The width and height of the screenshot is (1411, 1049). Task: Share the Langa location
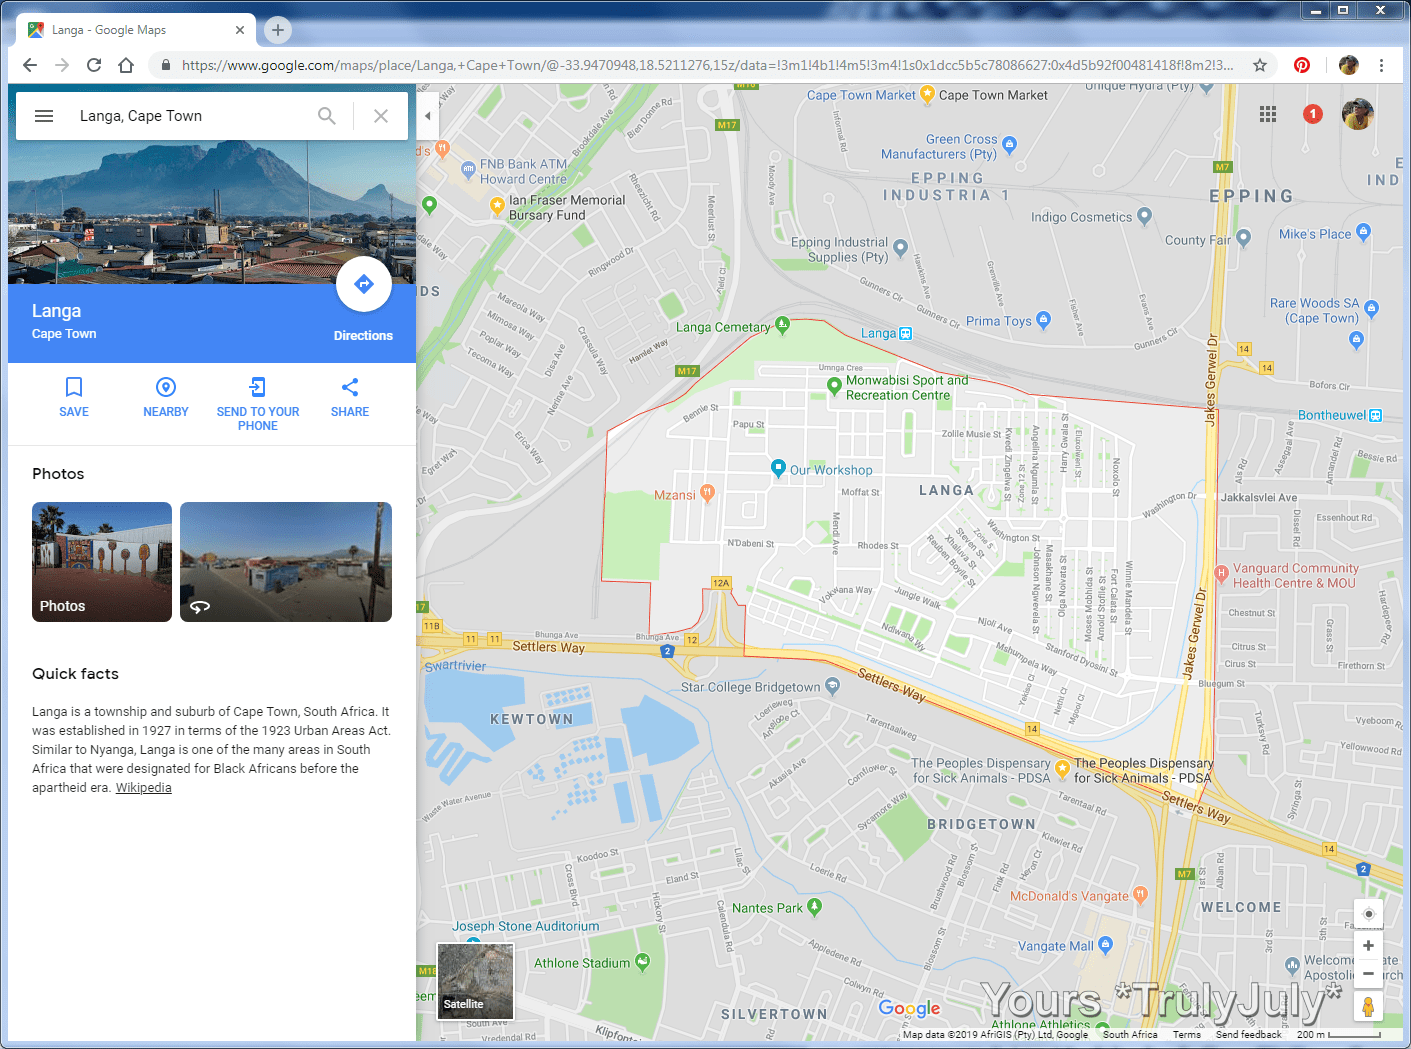[349, 397]
